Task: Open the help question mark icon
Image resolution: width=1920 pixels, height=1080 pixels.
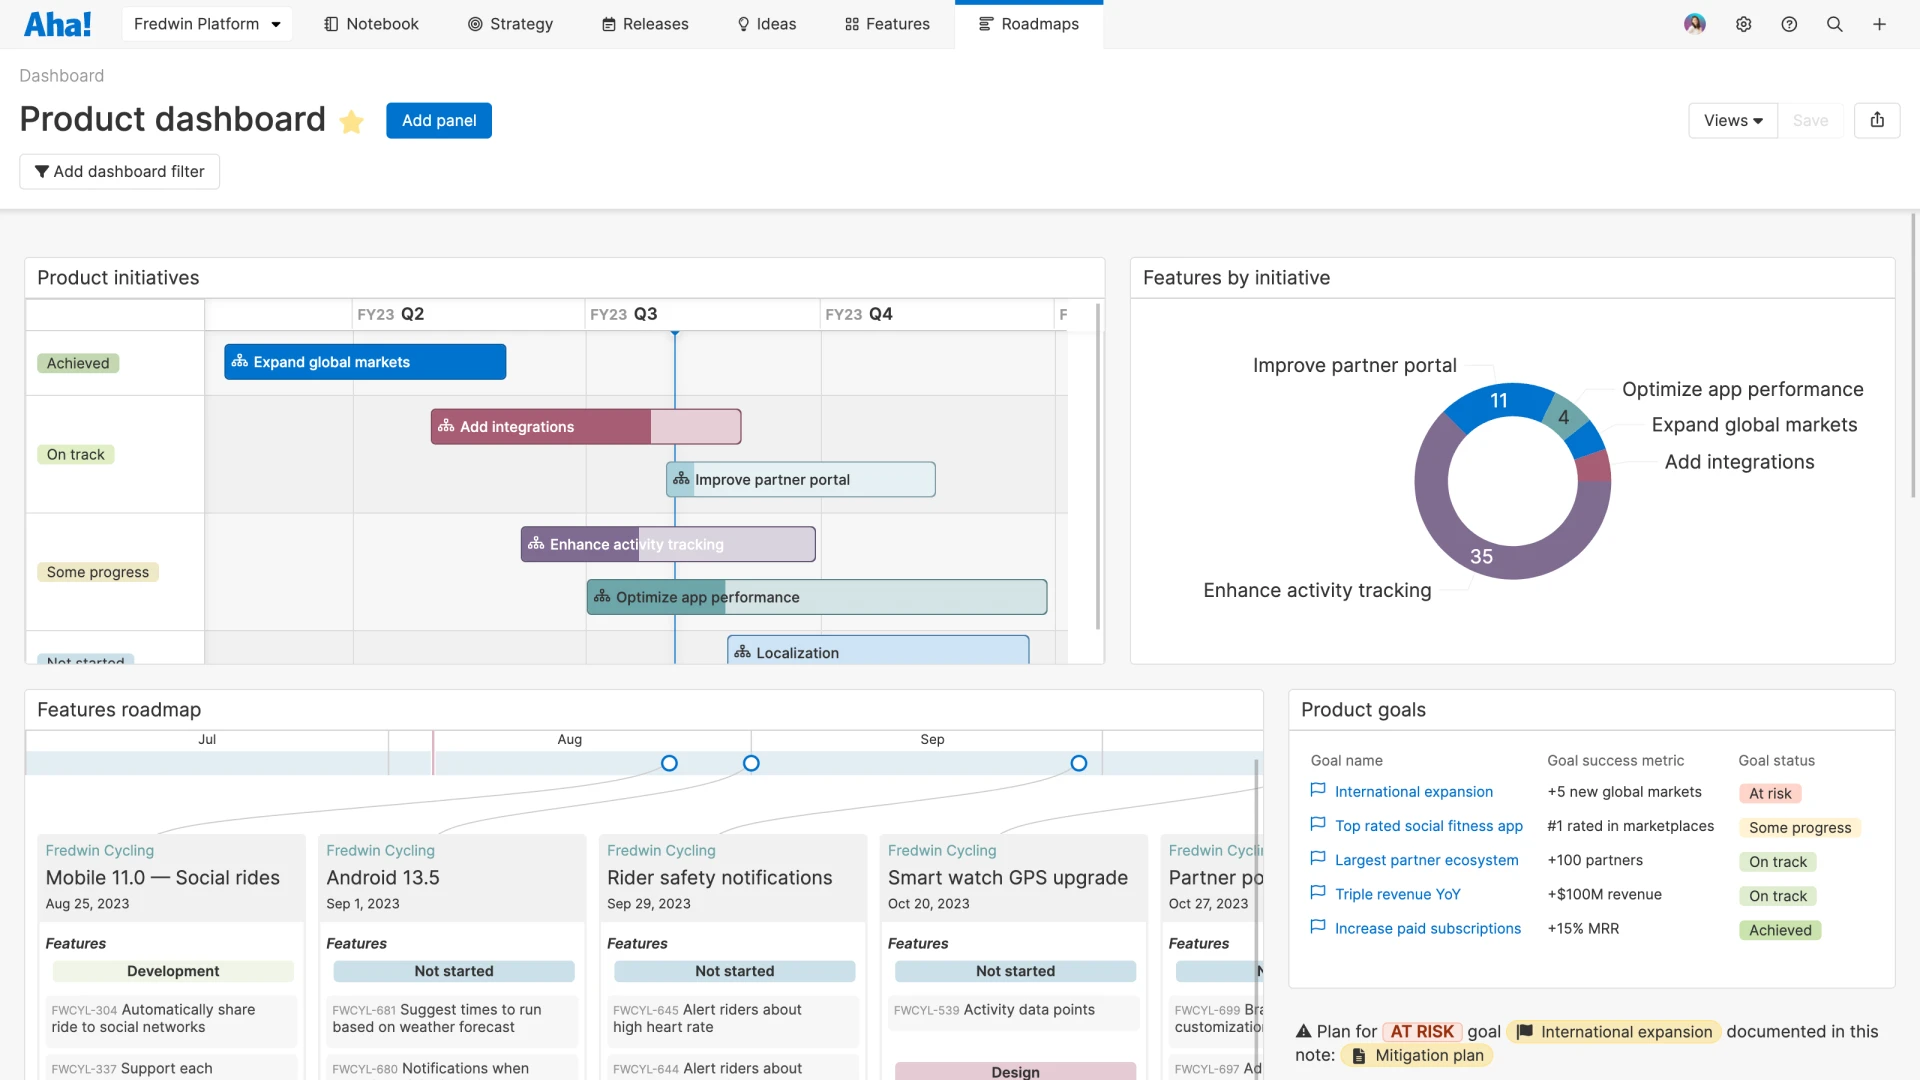Action: 1789,23
